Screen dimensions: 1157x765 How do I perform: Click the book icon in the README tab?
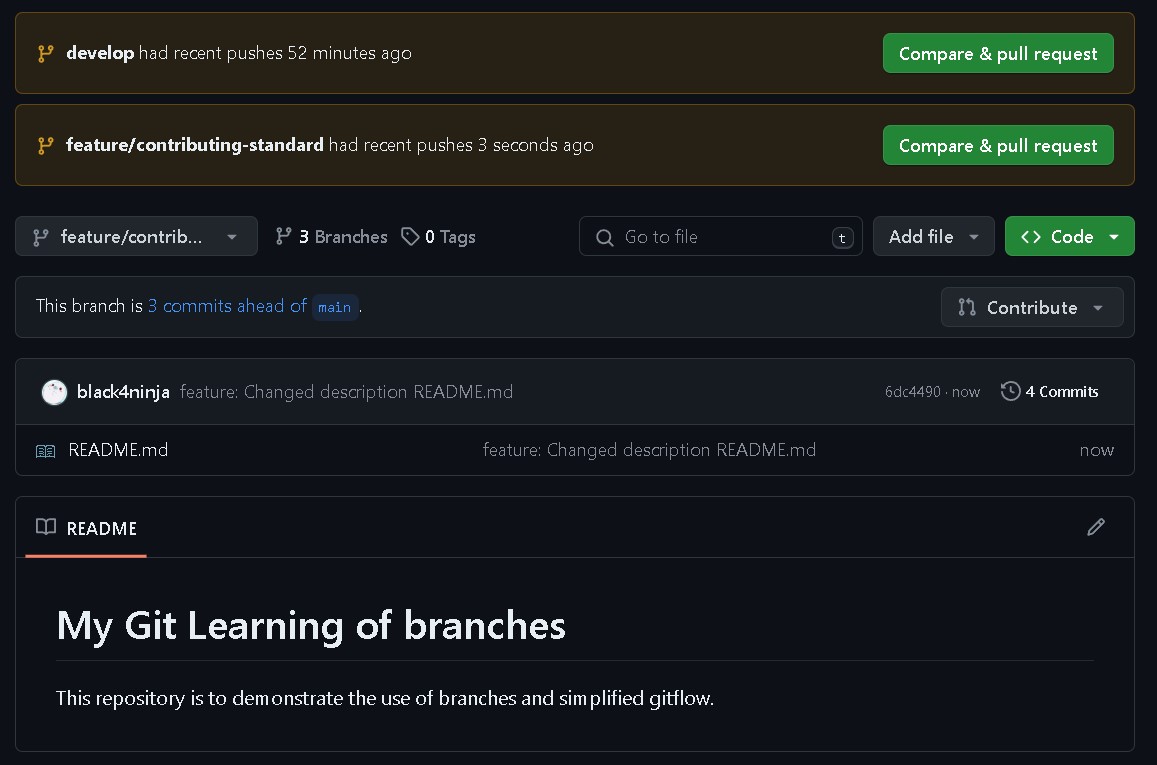click(x=46, y=527)
